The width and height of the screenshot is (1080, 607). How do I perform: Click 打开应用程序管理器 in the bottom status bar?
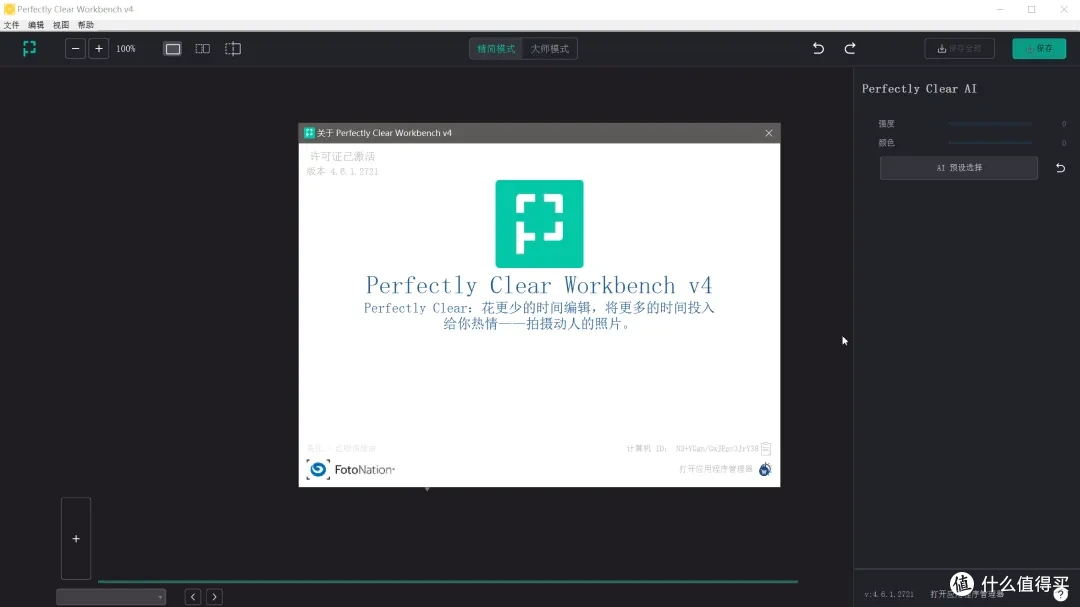967,594
